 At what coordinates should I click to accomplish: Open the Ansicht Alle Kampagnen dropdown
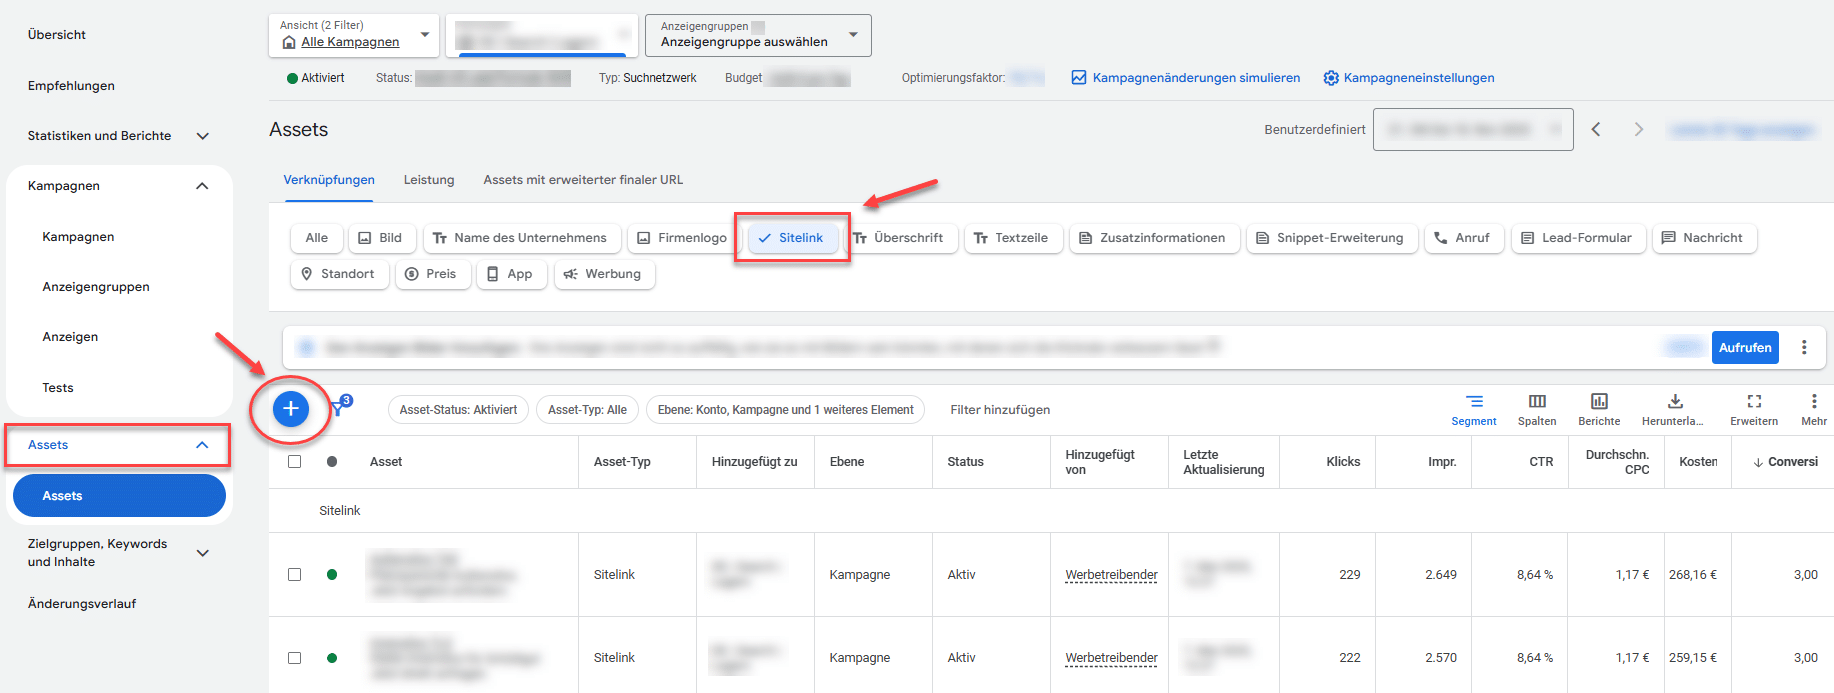354,35
